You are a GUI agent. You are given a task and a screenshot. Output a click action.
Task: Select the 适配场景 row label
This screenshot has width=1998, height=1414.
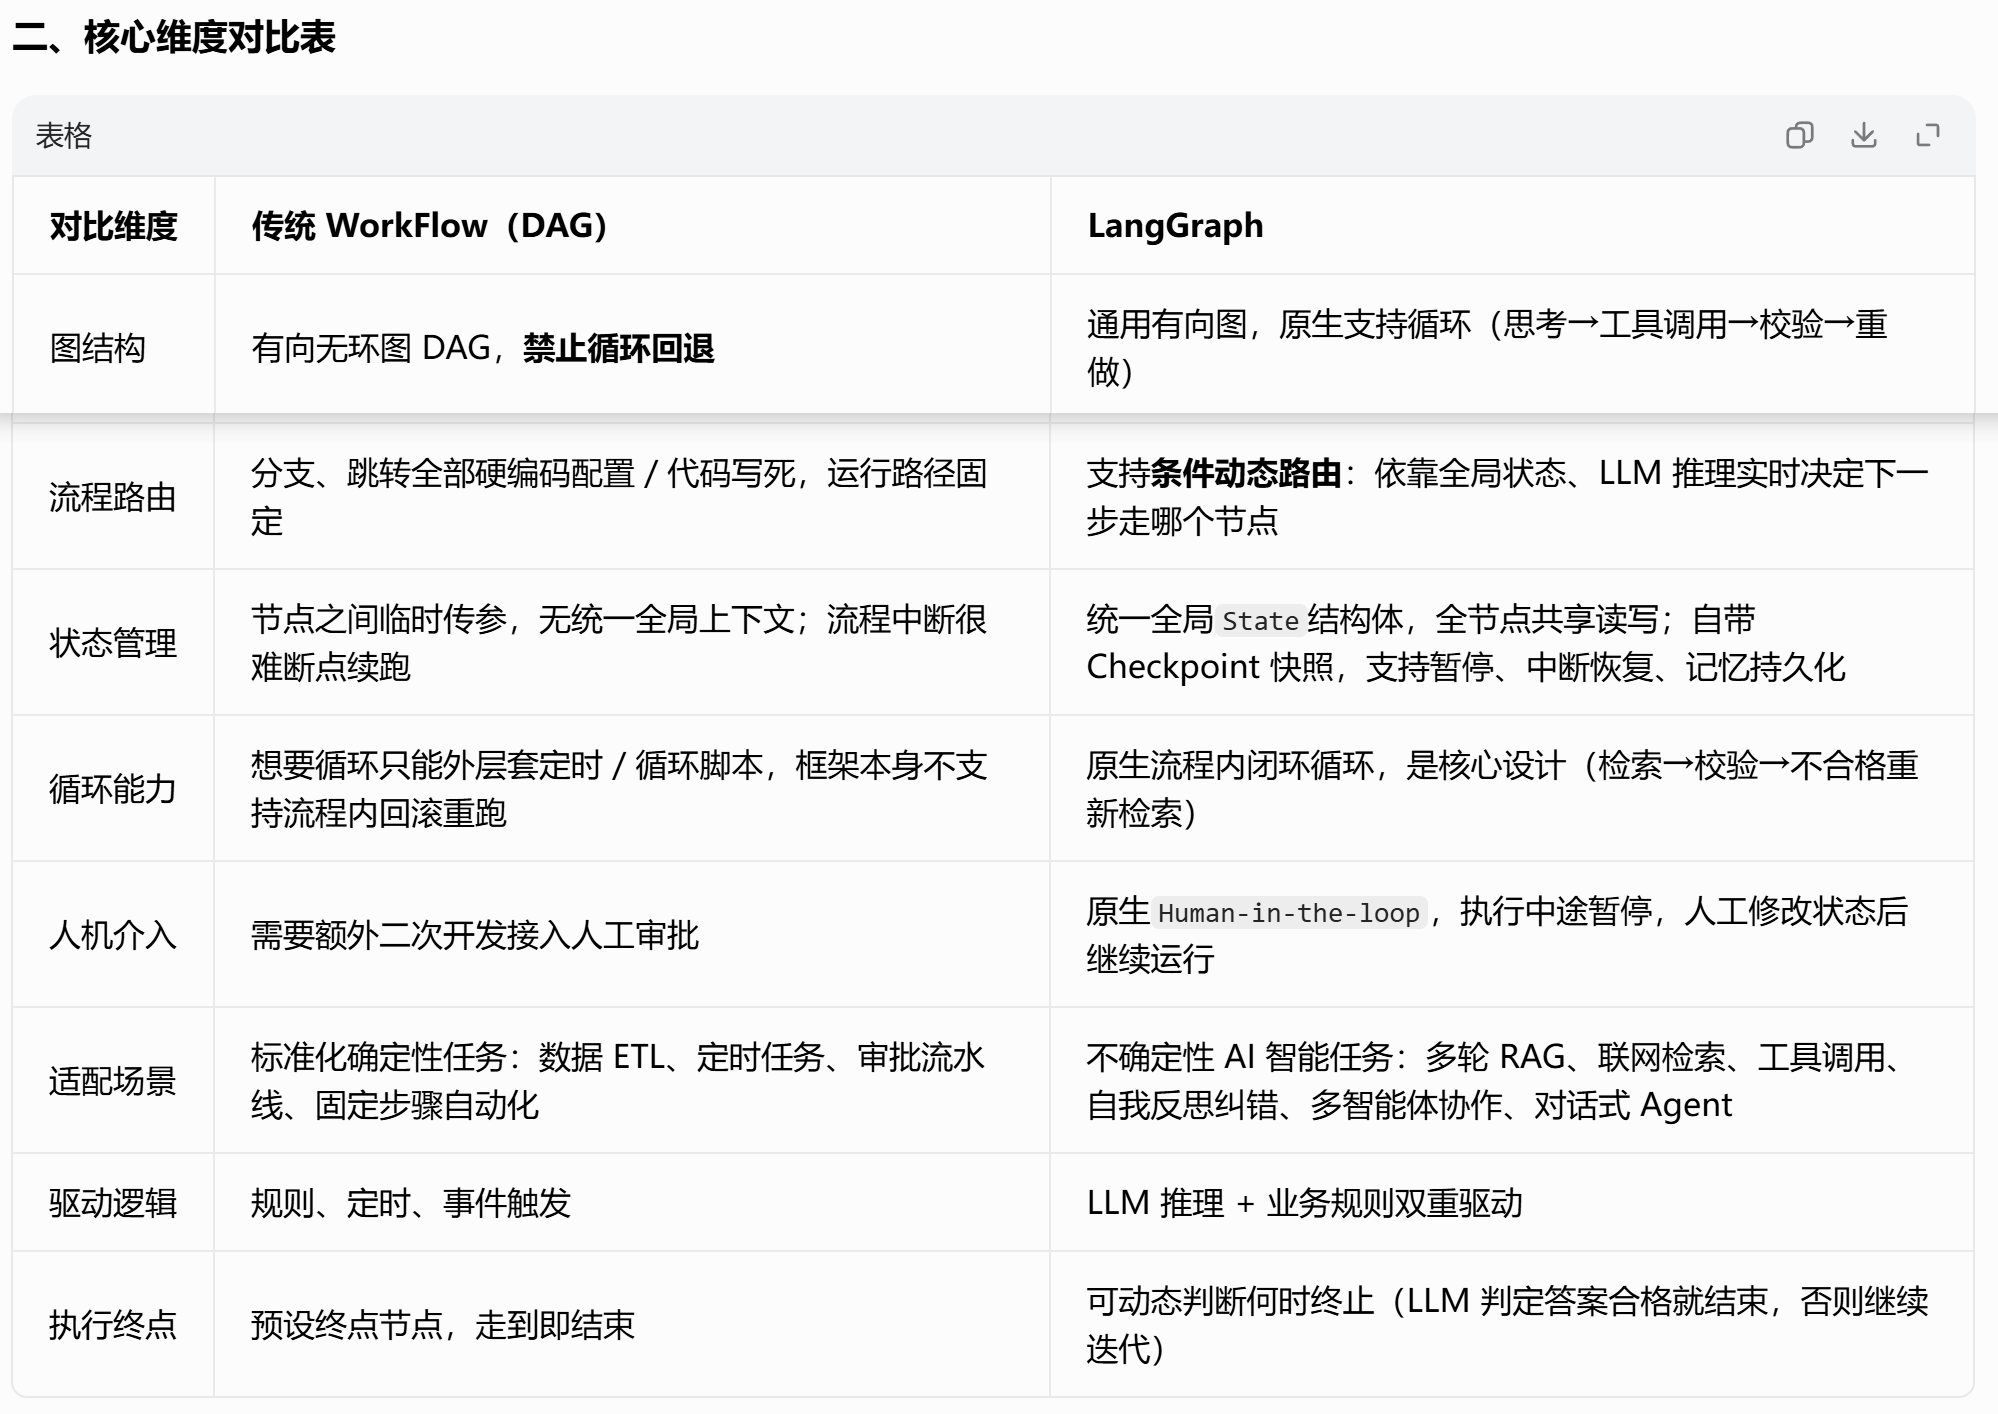click(x=114, y=1080)
